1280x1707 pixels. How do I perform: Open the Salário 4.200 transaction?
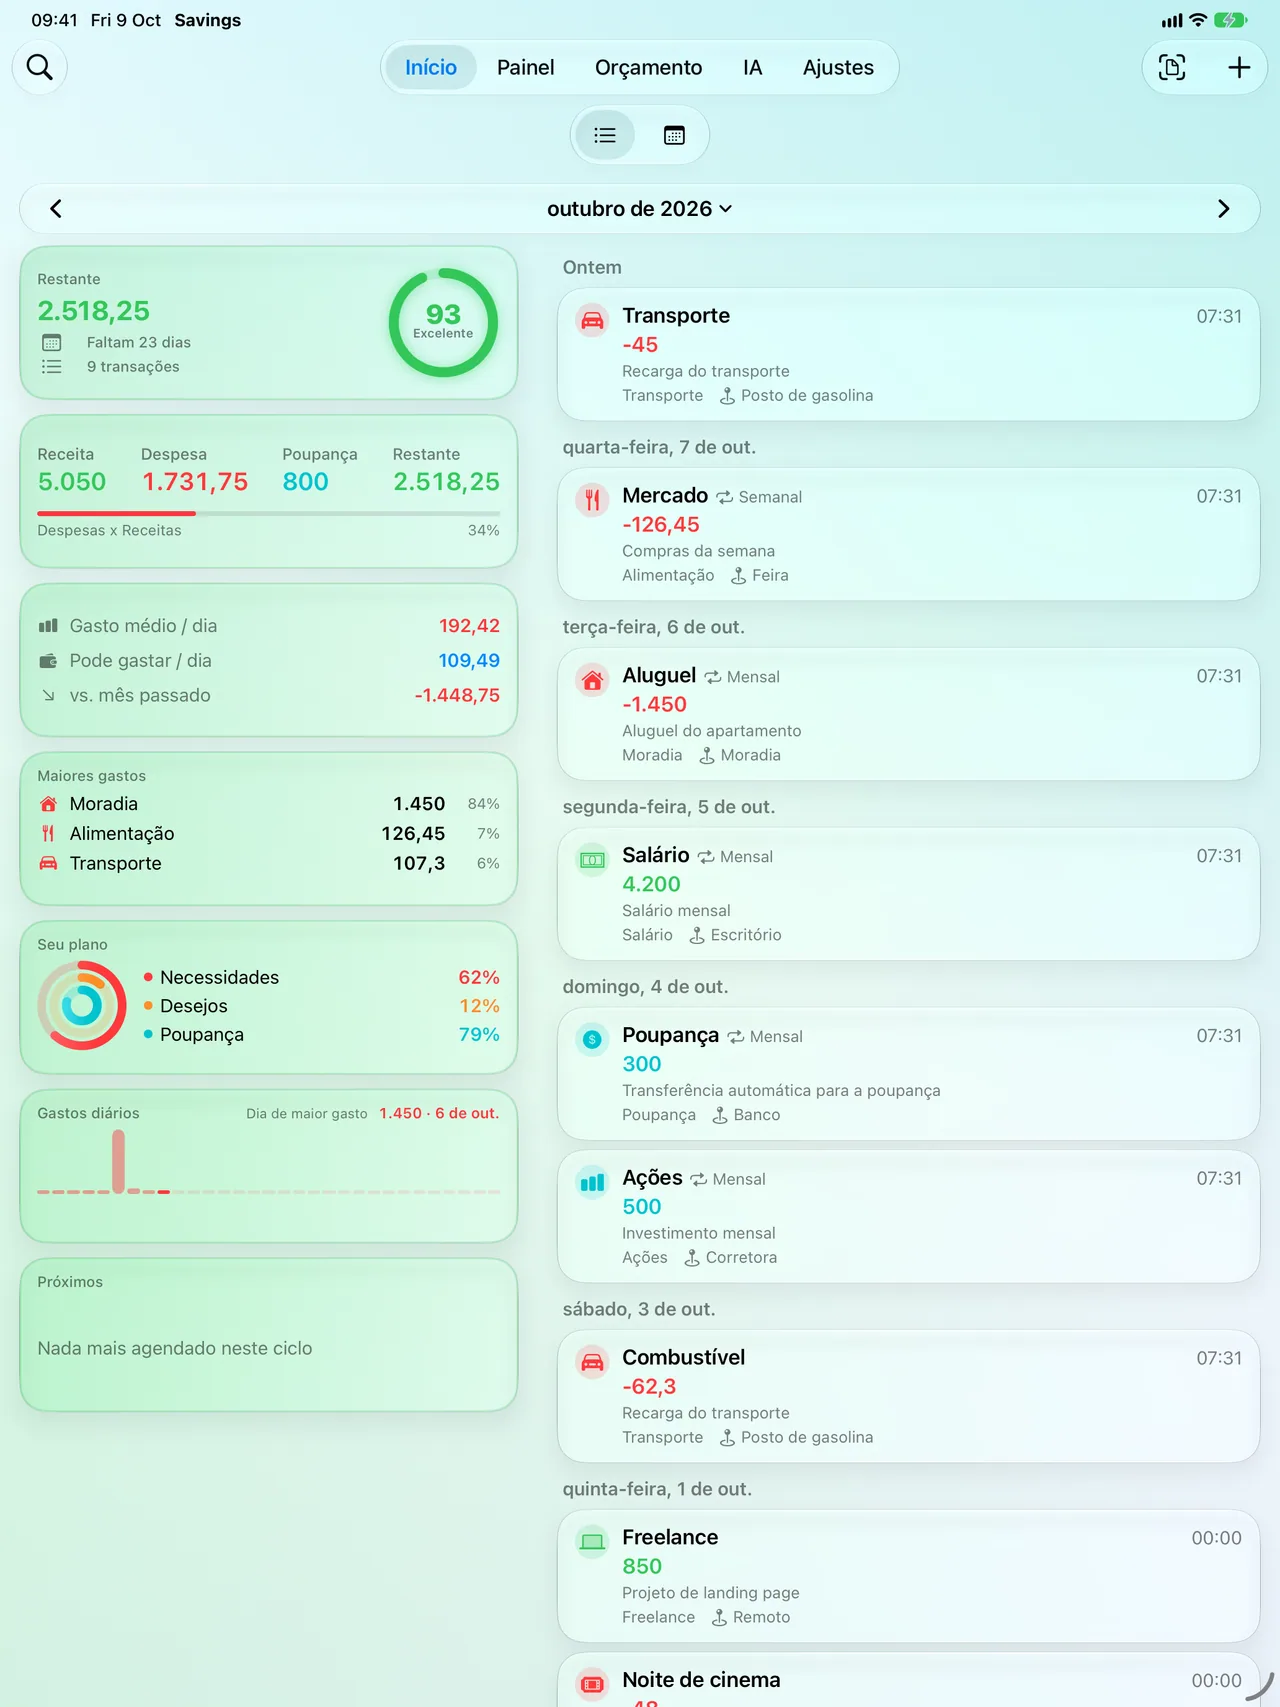pyautogui.click(x=908, y=894)
